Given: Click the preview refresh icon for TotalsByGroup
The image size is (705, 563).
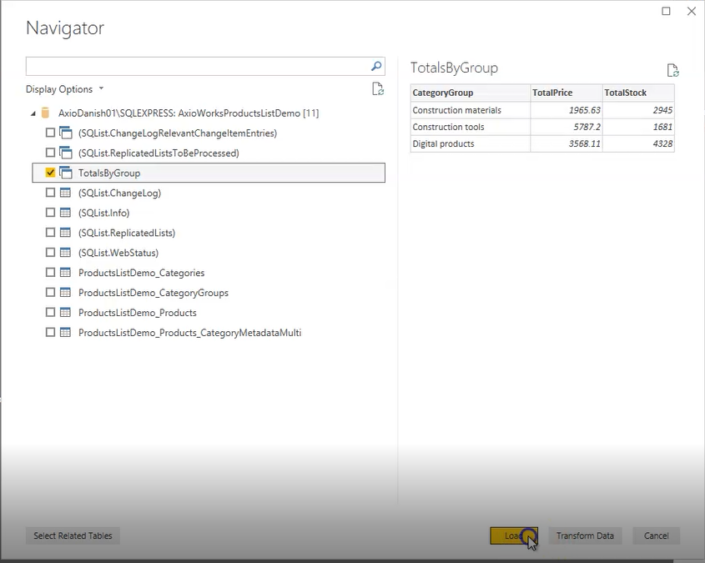Looking at the screenshot, I should point(673,70).
